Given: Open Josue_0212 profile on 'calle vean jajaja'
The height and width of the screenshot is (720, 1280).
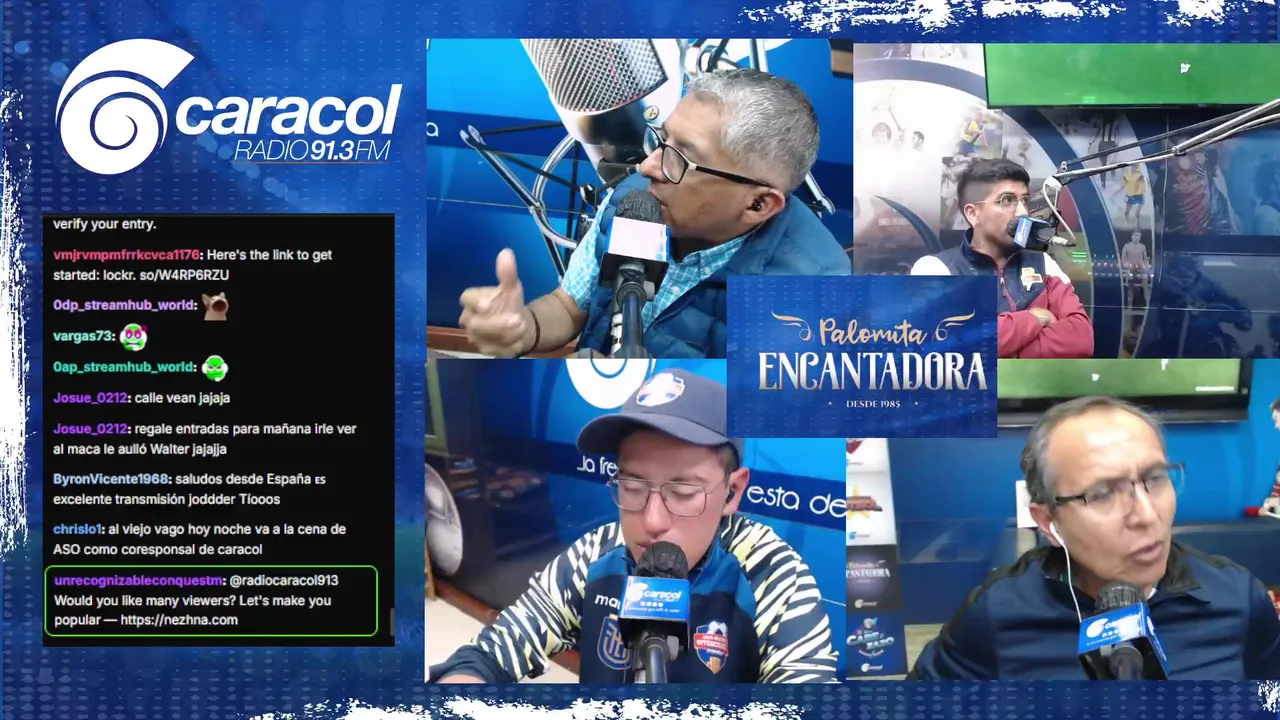Looking at the screenshot, I should (90, 398).
